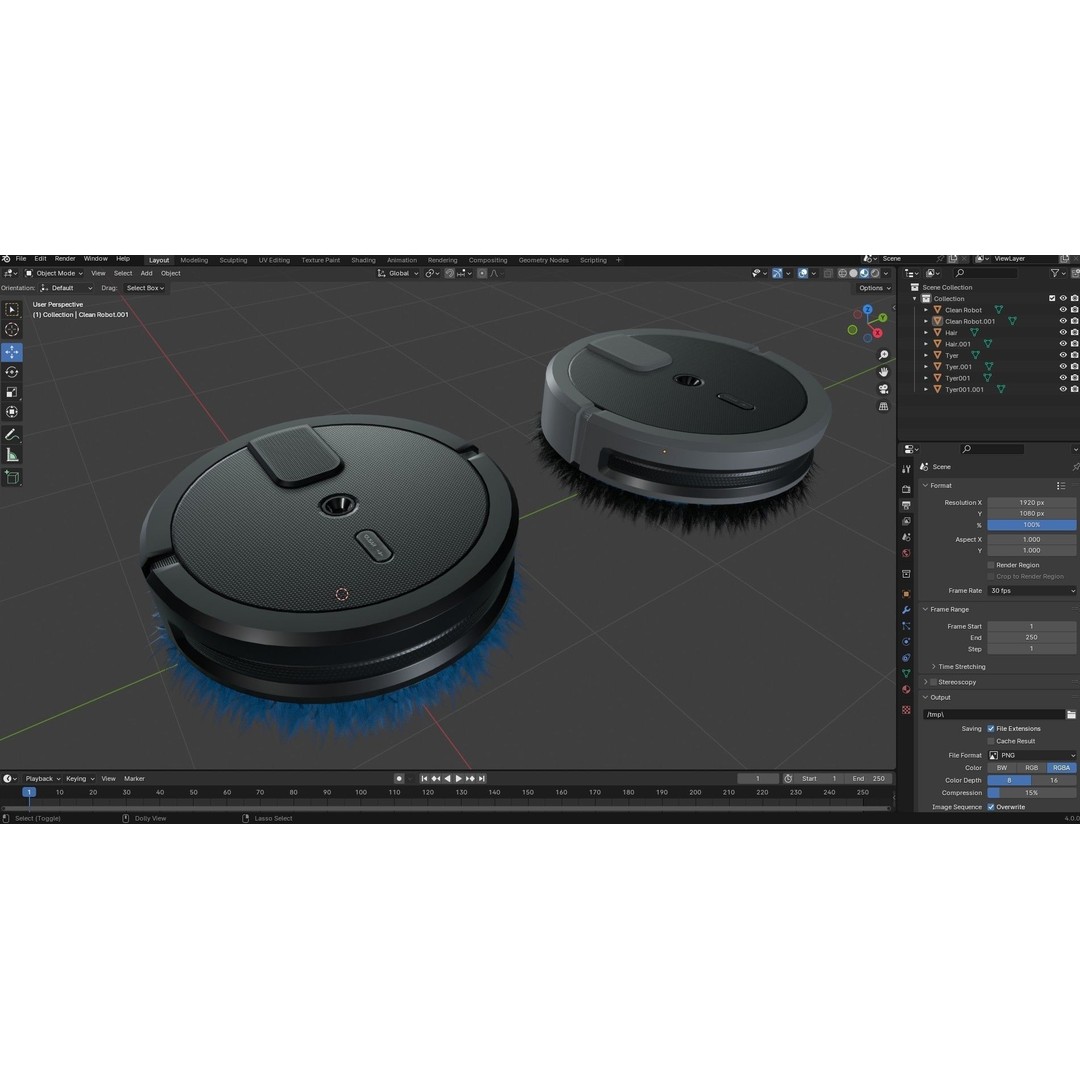Hide Clean Robot in the viewport
This screenshot has height=1080, width=1080.
1063,310
